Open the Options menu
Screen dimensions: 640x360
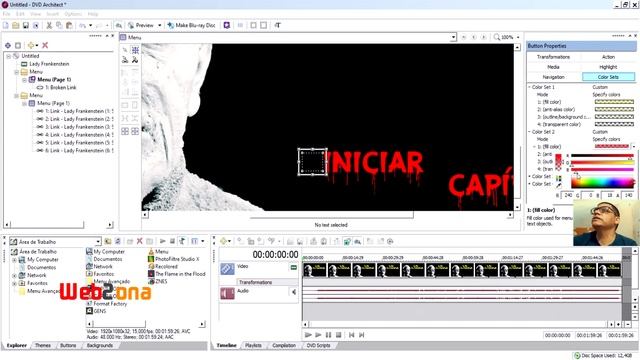pos(73,14)
